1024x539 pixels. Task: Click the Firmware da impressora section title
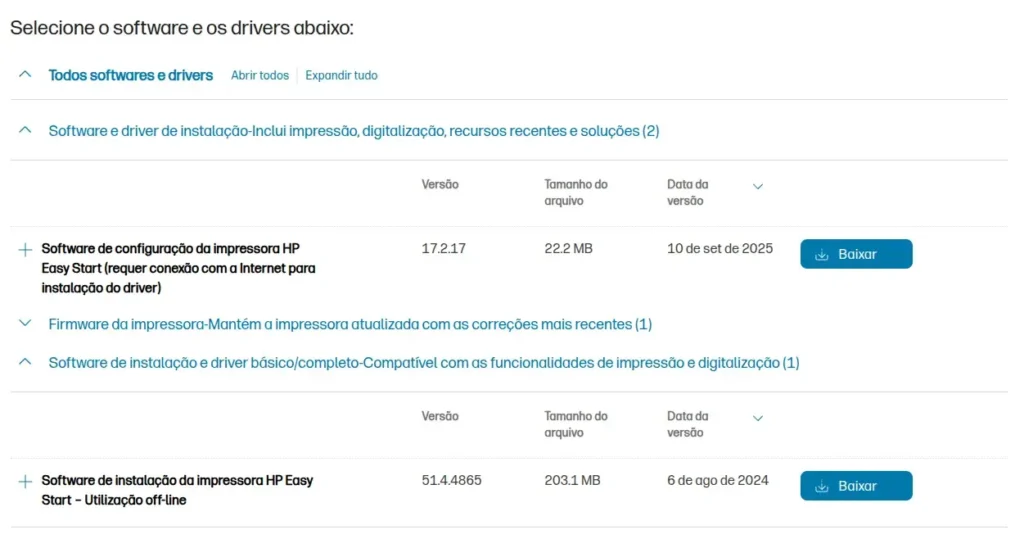pyautogui.click(x=350, y=324)
